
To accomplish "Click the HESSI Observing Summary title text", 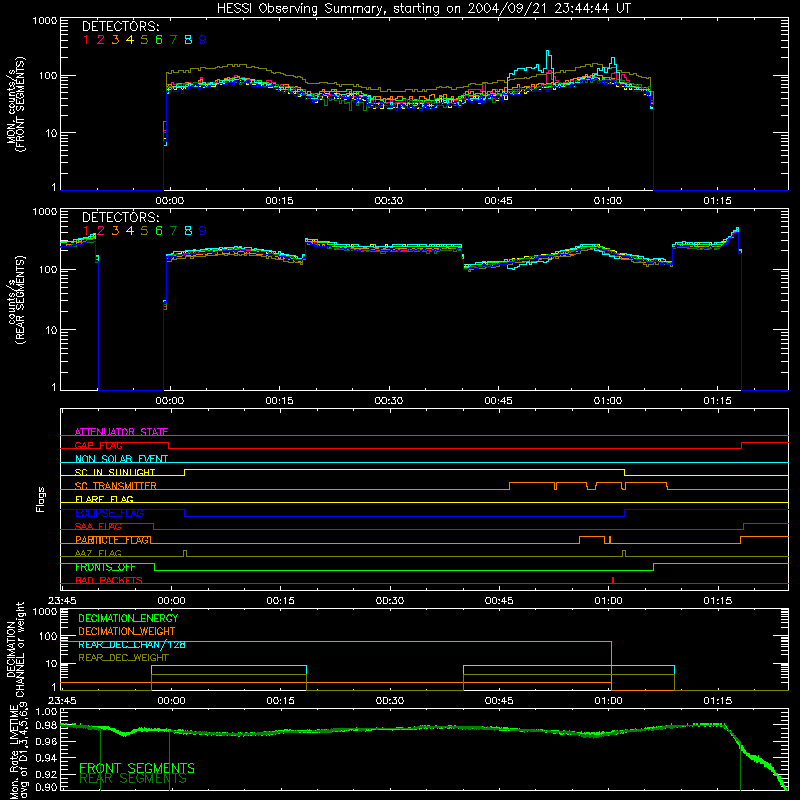I will point(424,9).
